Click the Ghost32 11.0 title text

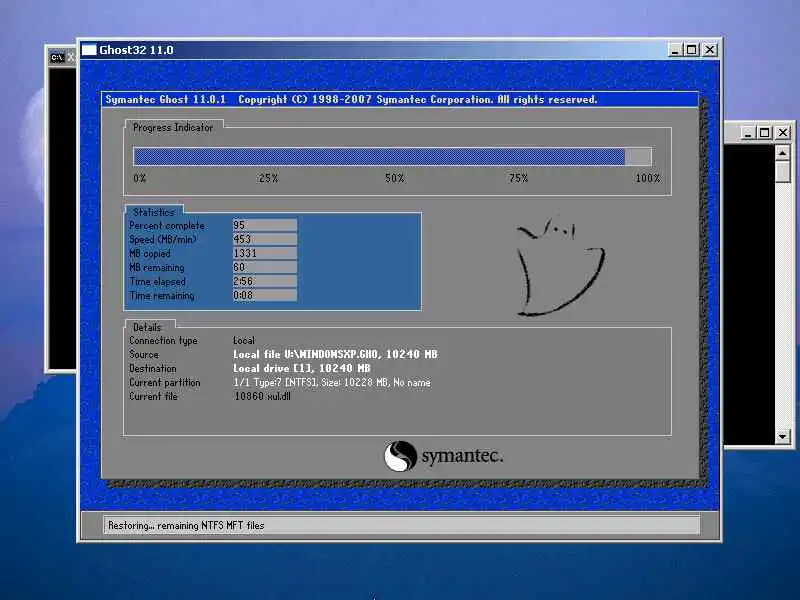click(136, 50)
